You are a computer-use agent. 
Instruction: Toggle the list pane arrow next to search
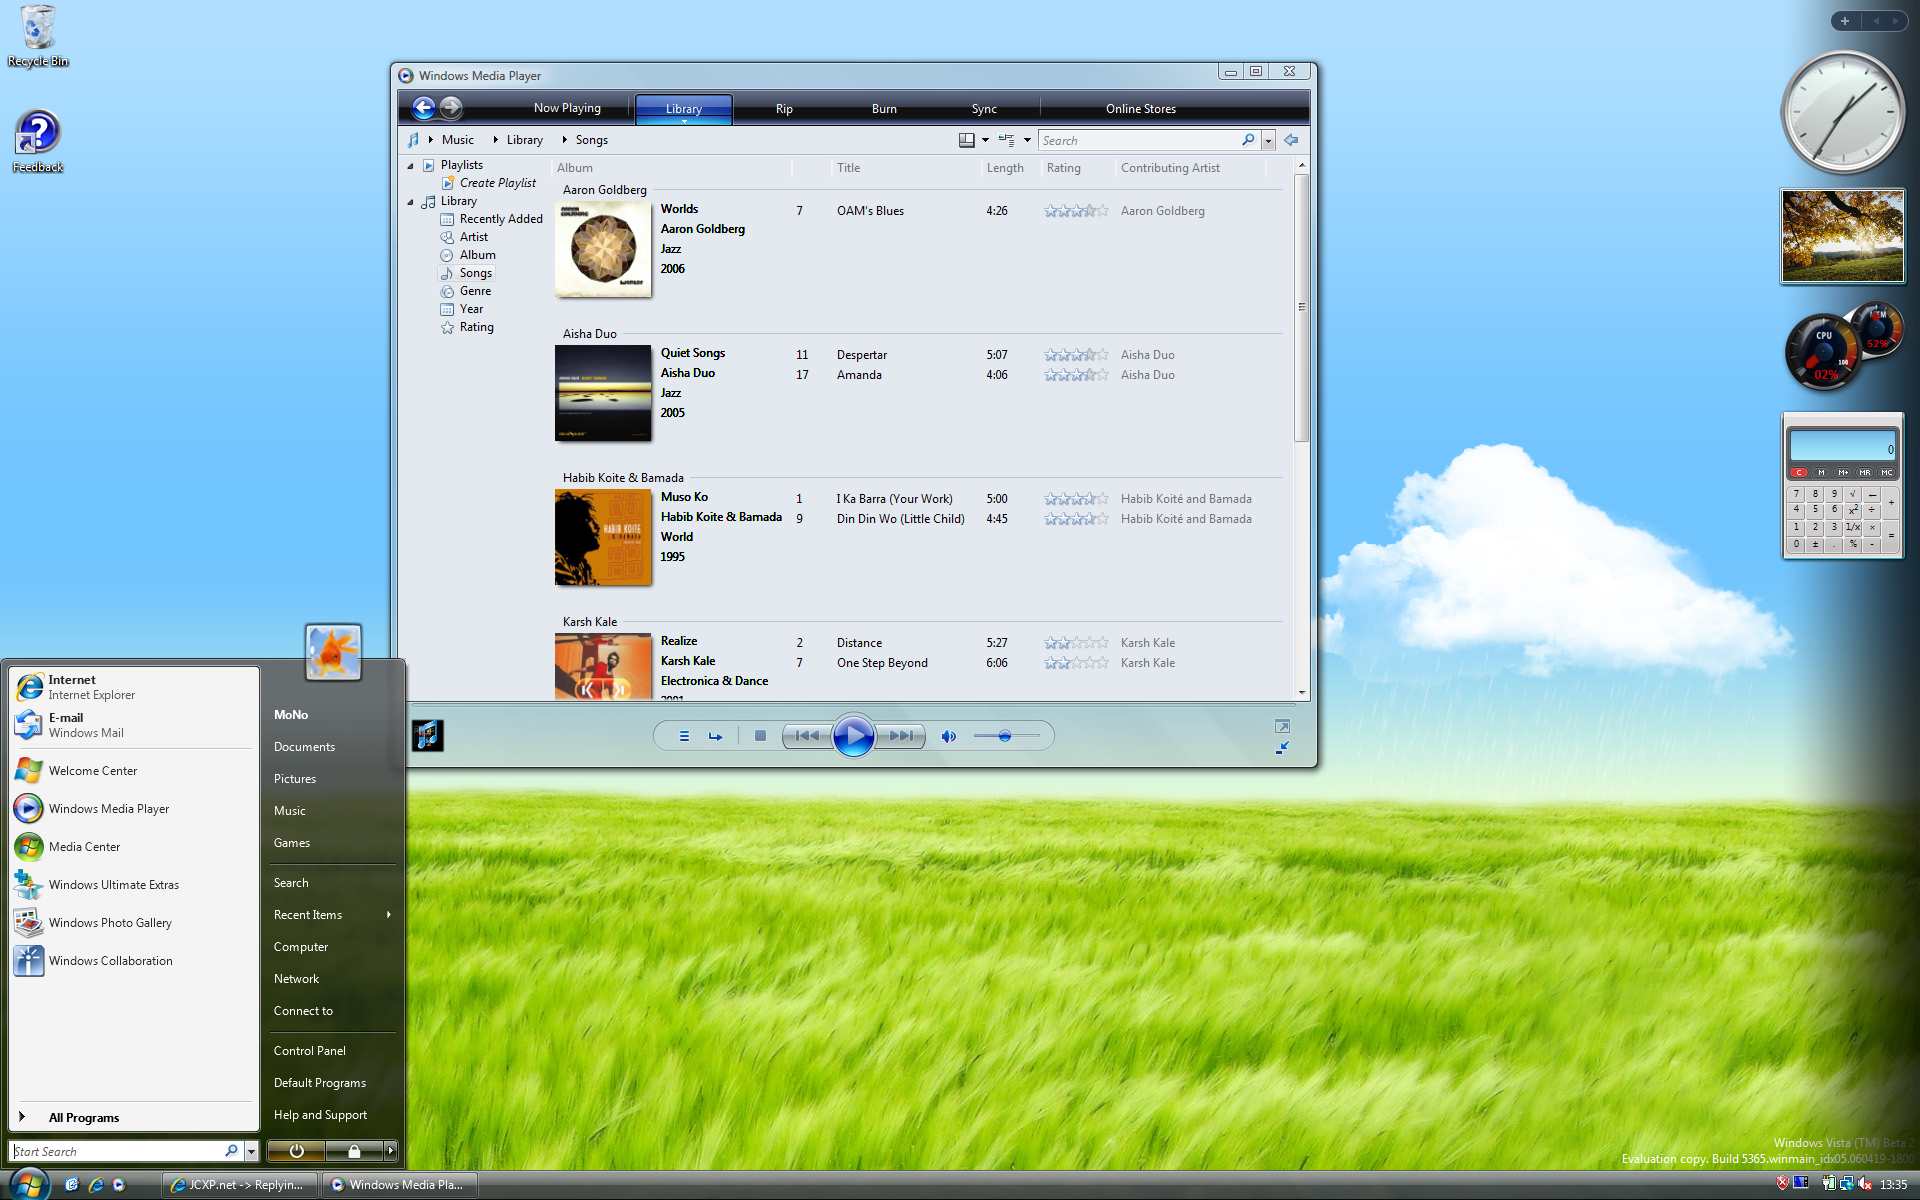(x=1291, y=140)
